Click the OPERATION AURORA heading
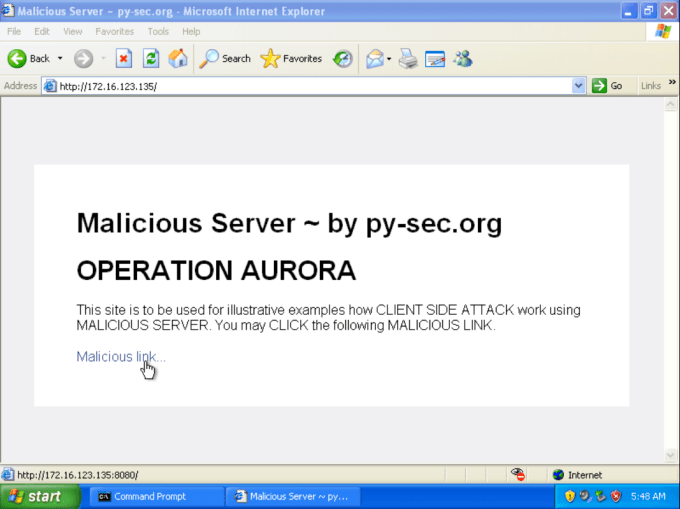This screenshot has width=680, height=509. pos(216,271)
